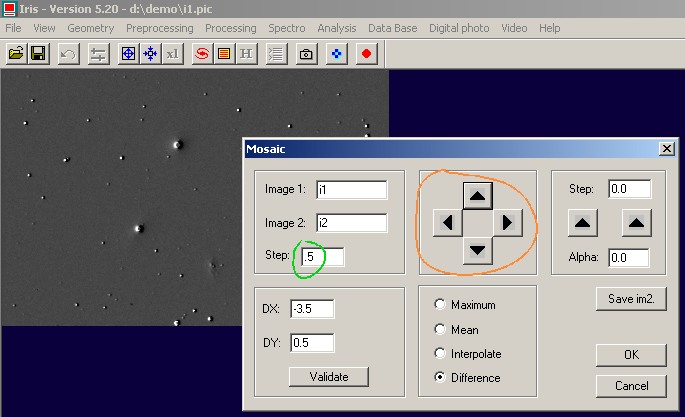The image size is (685, 417).
Task: Open the Video menu
Action: 514,28
